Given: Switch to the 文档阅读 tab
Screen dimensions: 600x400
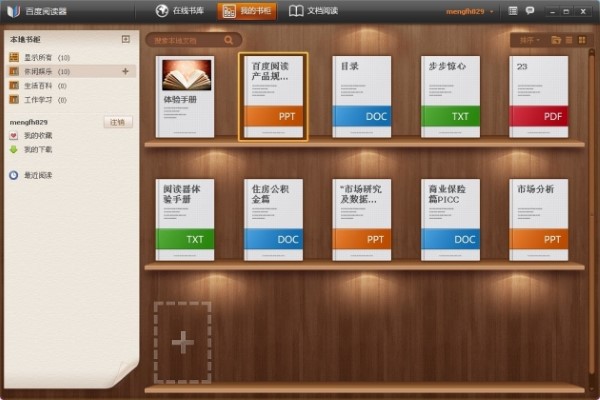Looking at the screenshot, I should (314, 11).
